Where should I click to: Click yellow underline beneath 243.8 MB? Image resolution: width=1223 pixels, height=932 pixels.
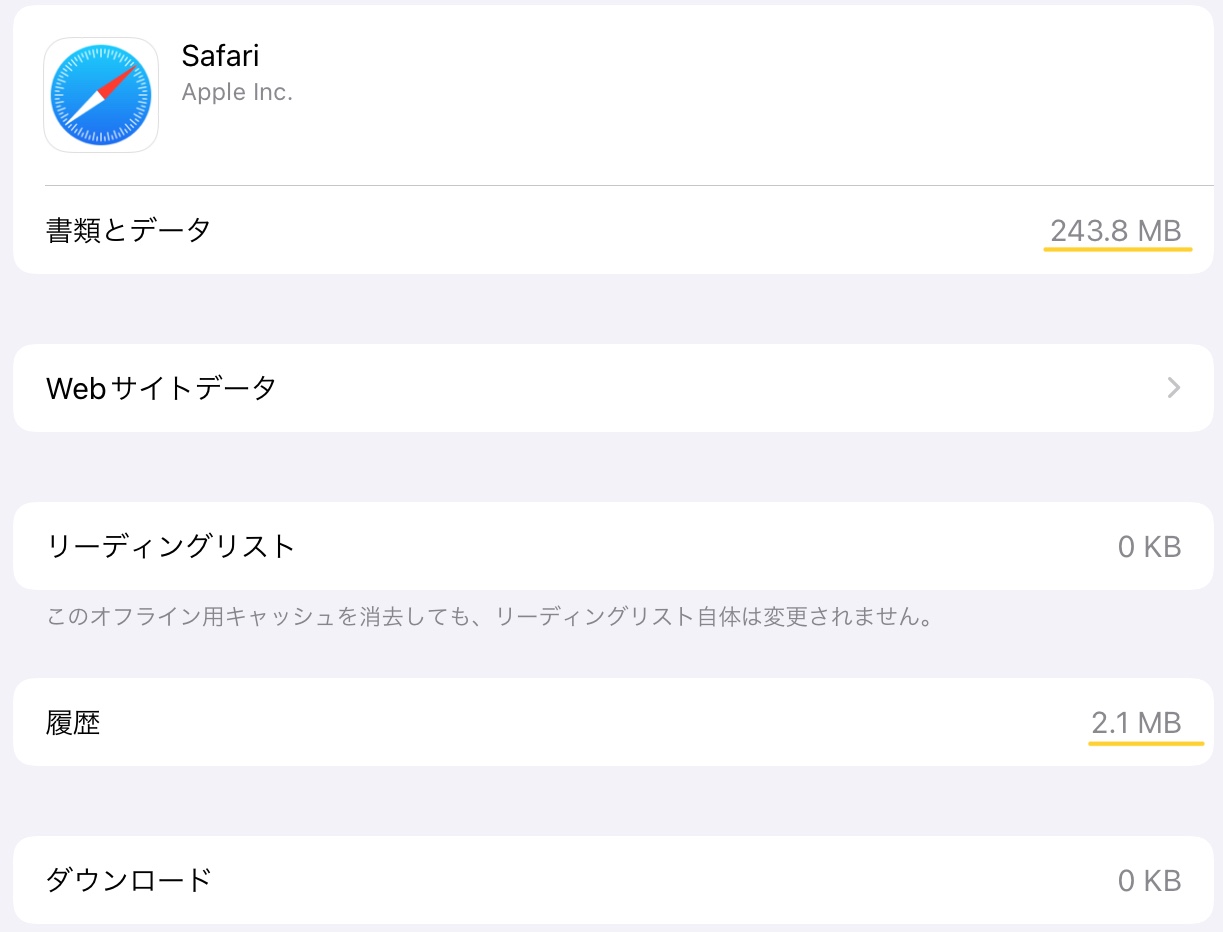1117,249
